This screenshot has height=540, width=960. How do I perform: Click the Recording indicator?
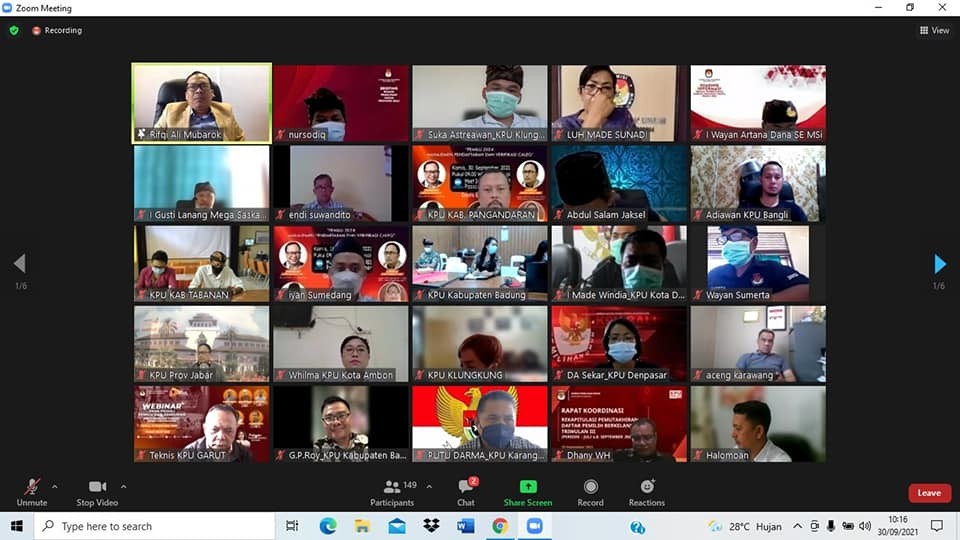57,31
